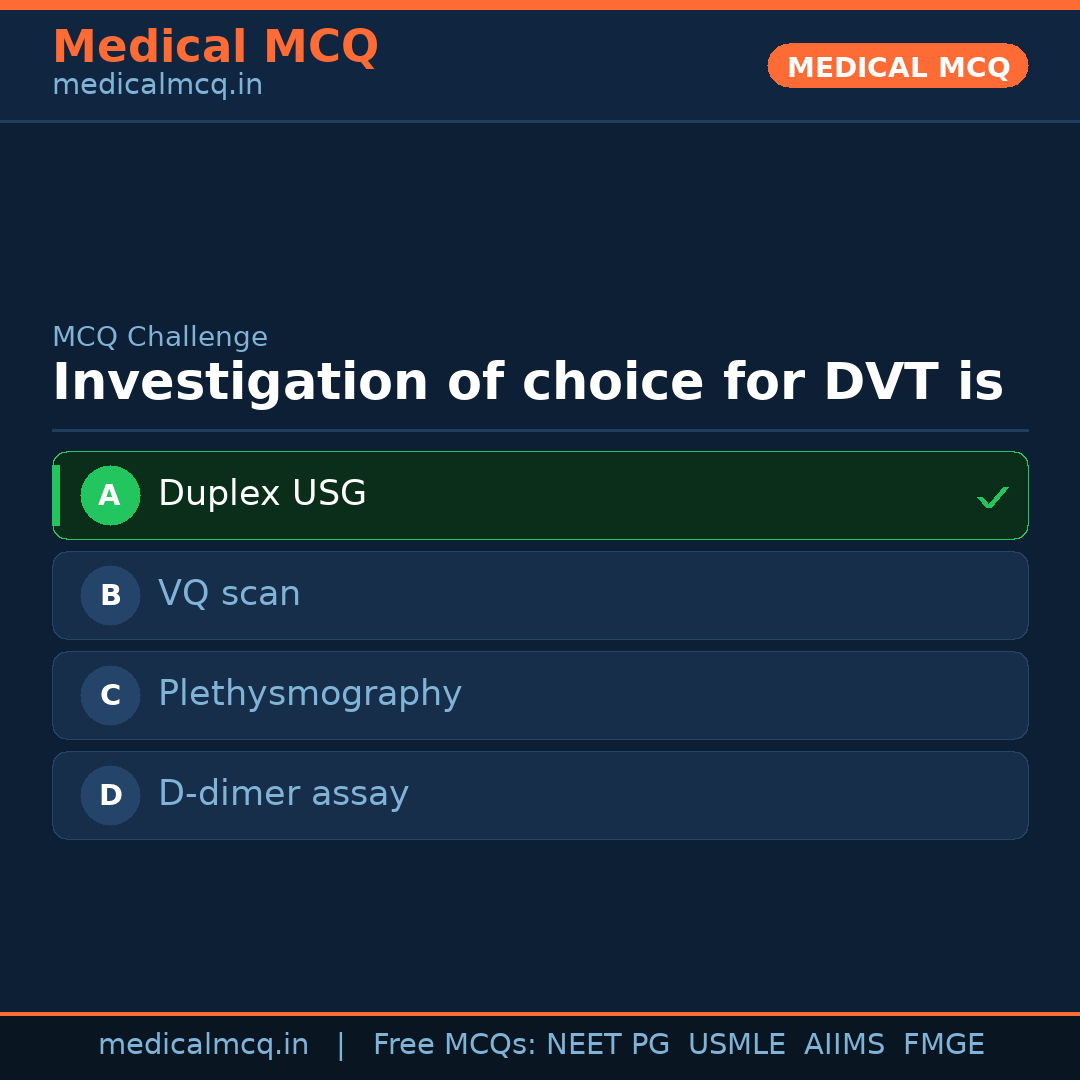Select the D-dimer assay answer text
This screenshot has height=1080, width=1080.
283,794
